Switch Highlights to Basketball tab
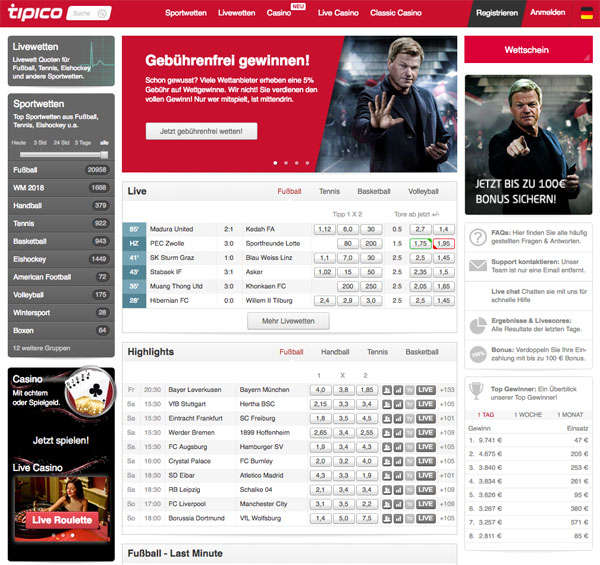 422,352
